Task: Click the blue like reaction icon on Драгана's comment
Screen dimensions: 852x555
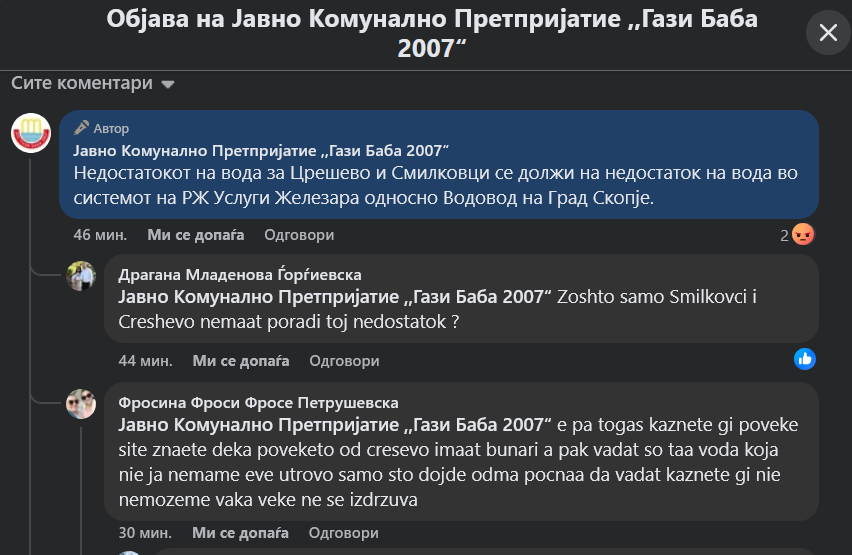Action: [805, 359]
